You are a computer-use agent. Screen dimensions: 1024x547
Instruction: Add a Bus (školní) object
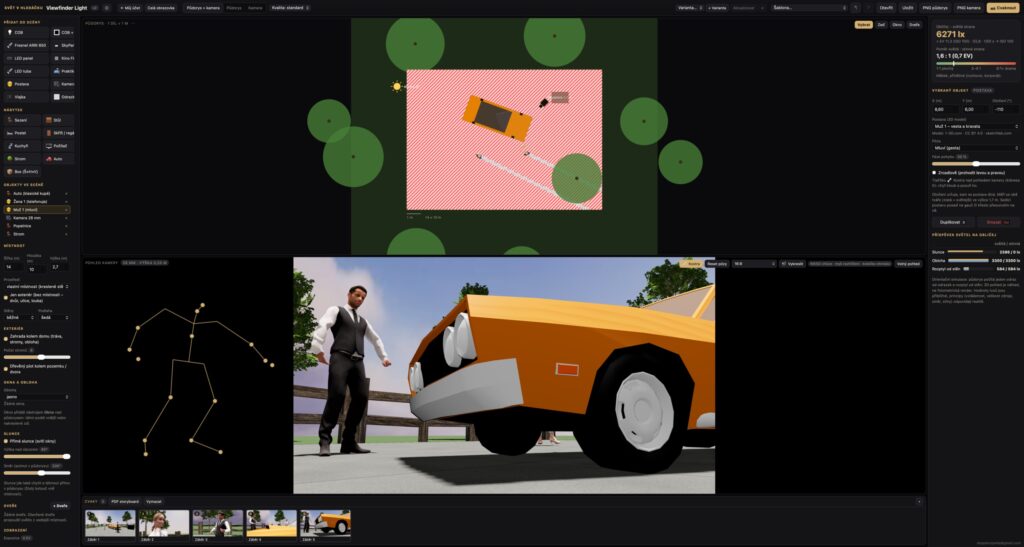pyautogui.click(x=22, y=172)
